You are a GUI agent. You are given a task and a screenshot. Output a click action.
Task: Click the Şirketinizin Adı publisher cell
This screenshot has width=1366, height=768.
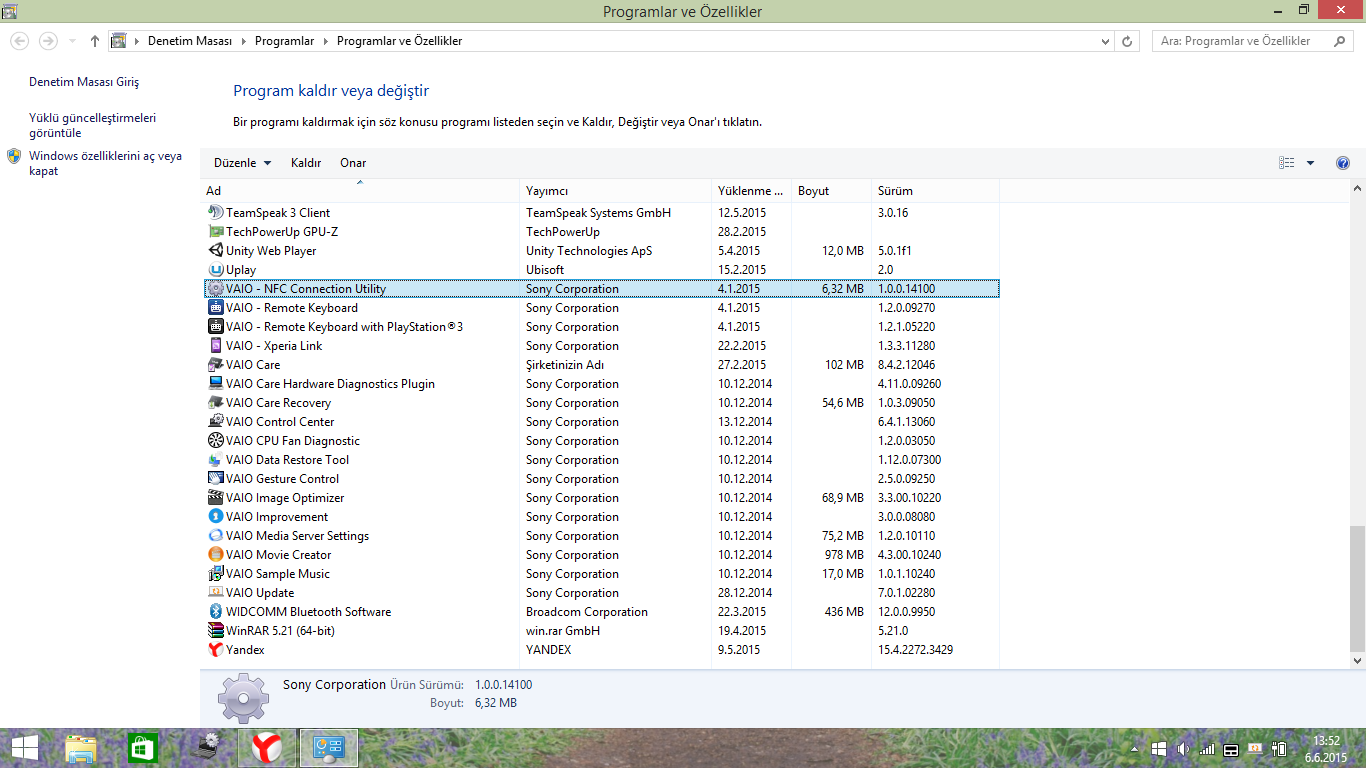565,365
